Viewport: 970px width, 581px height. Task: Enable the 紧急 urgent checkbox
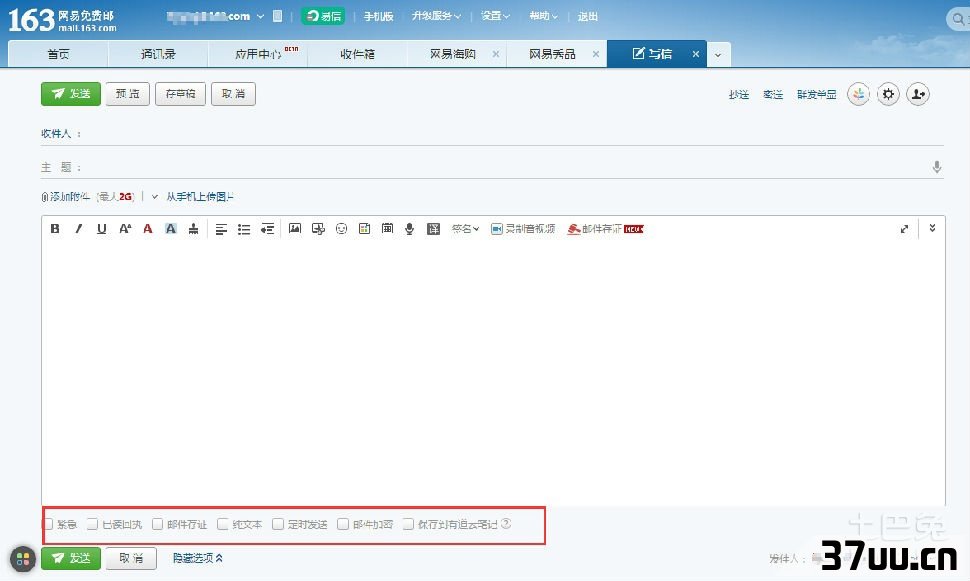click(48, 524)
